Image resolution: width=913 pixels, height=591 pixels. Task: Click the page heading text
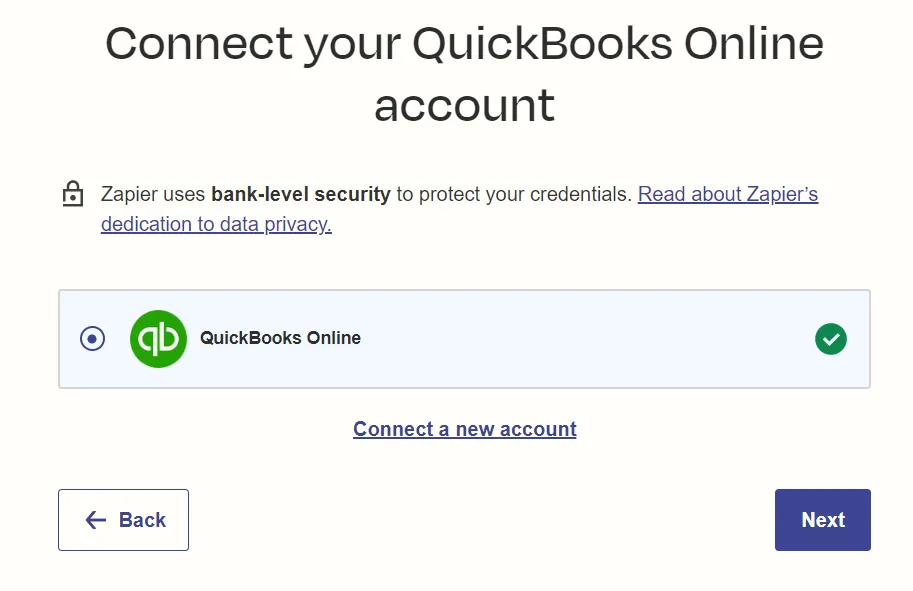coord(465,74)
